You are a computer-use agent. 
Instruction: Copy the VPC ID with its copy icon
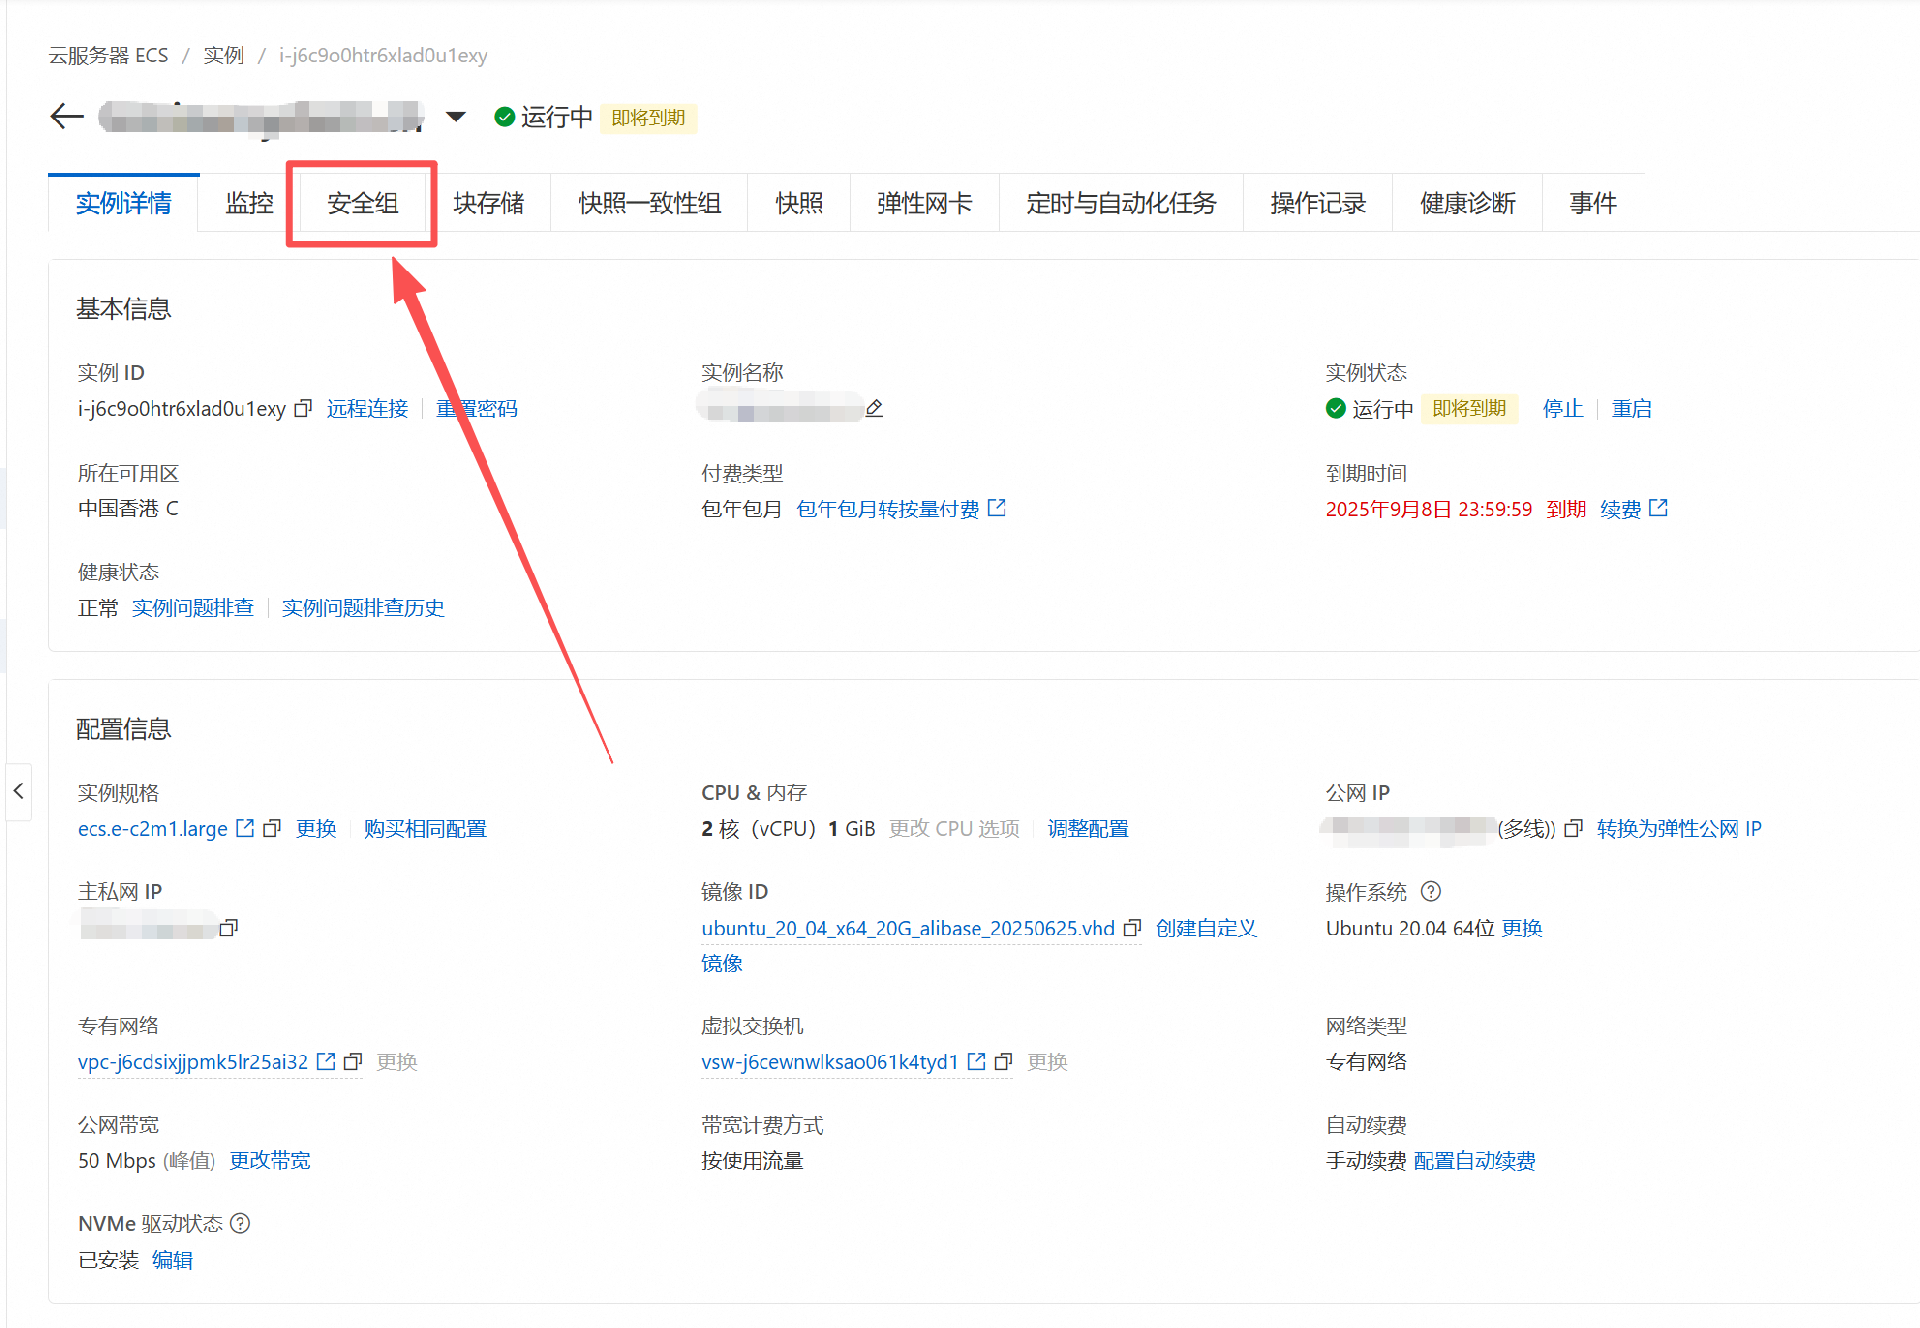(x=353, y=1062)
